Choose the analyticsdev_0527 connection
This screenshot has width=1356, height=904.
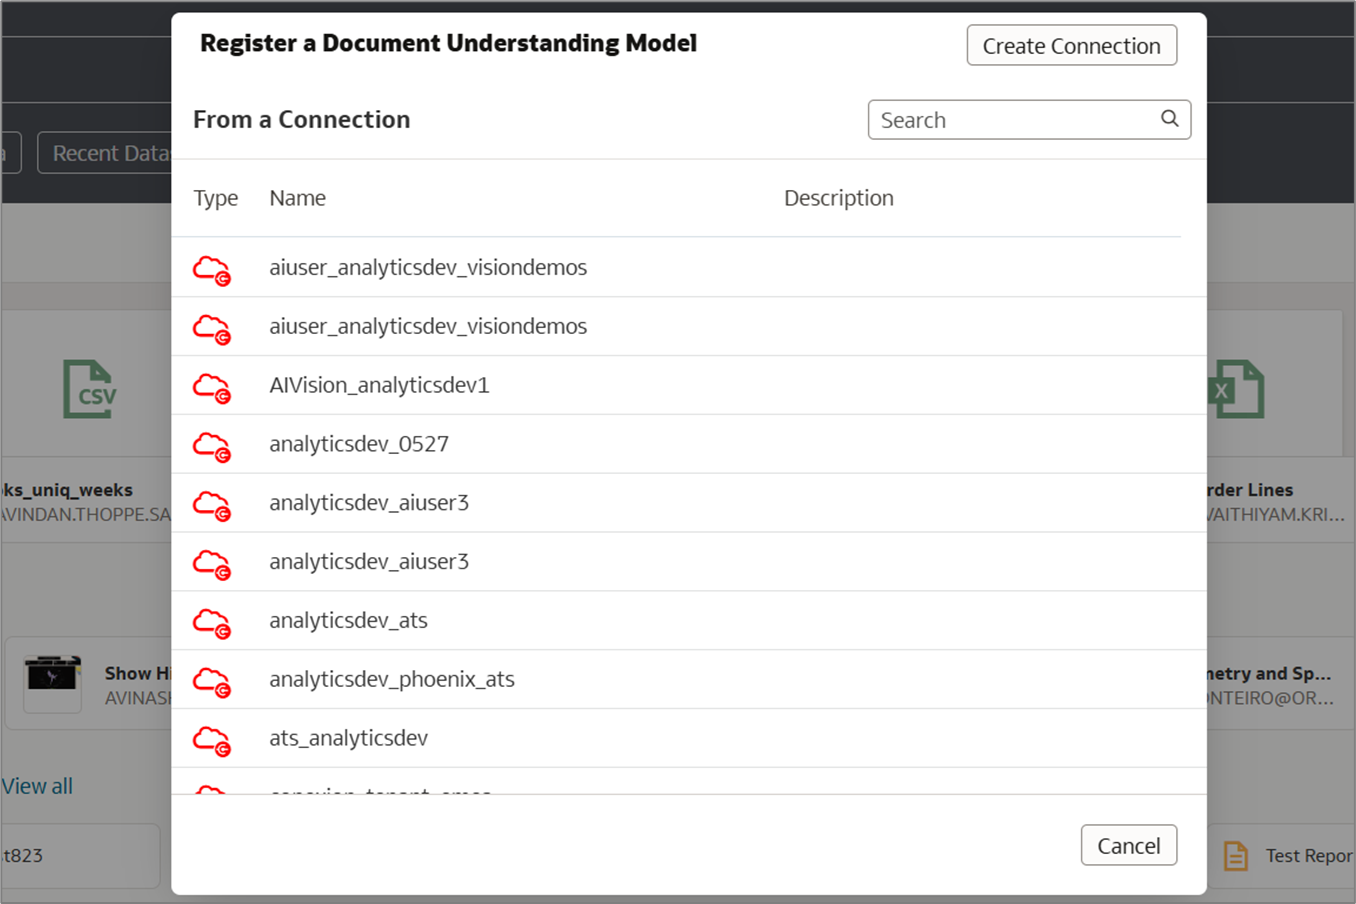(359, 444)
